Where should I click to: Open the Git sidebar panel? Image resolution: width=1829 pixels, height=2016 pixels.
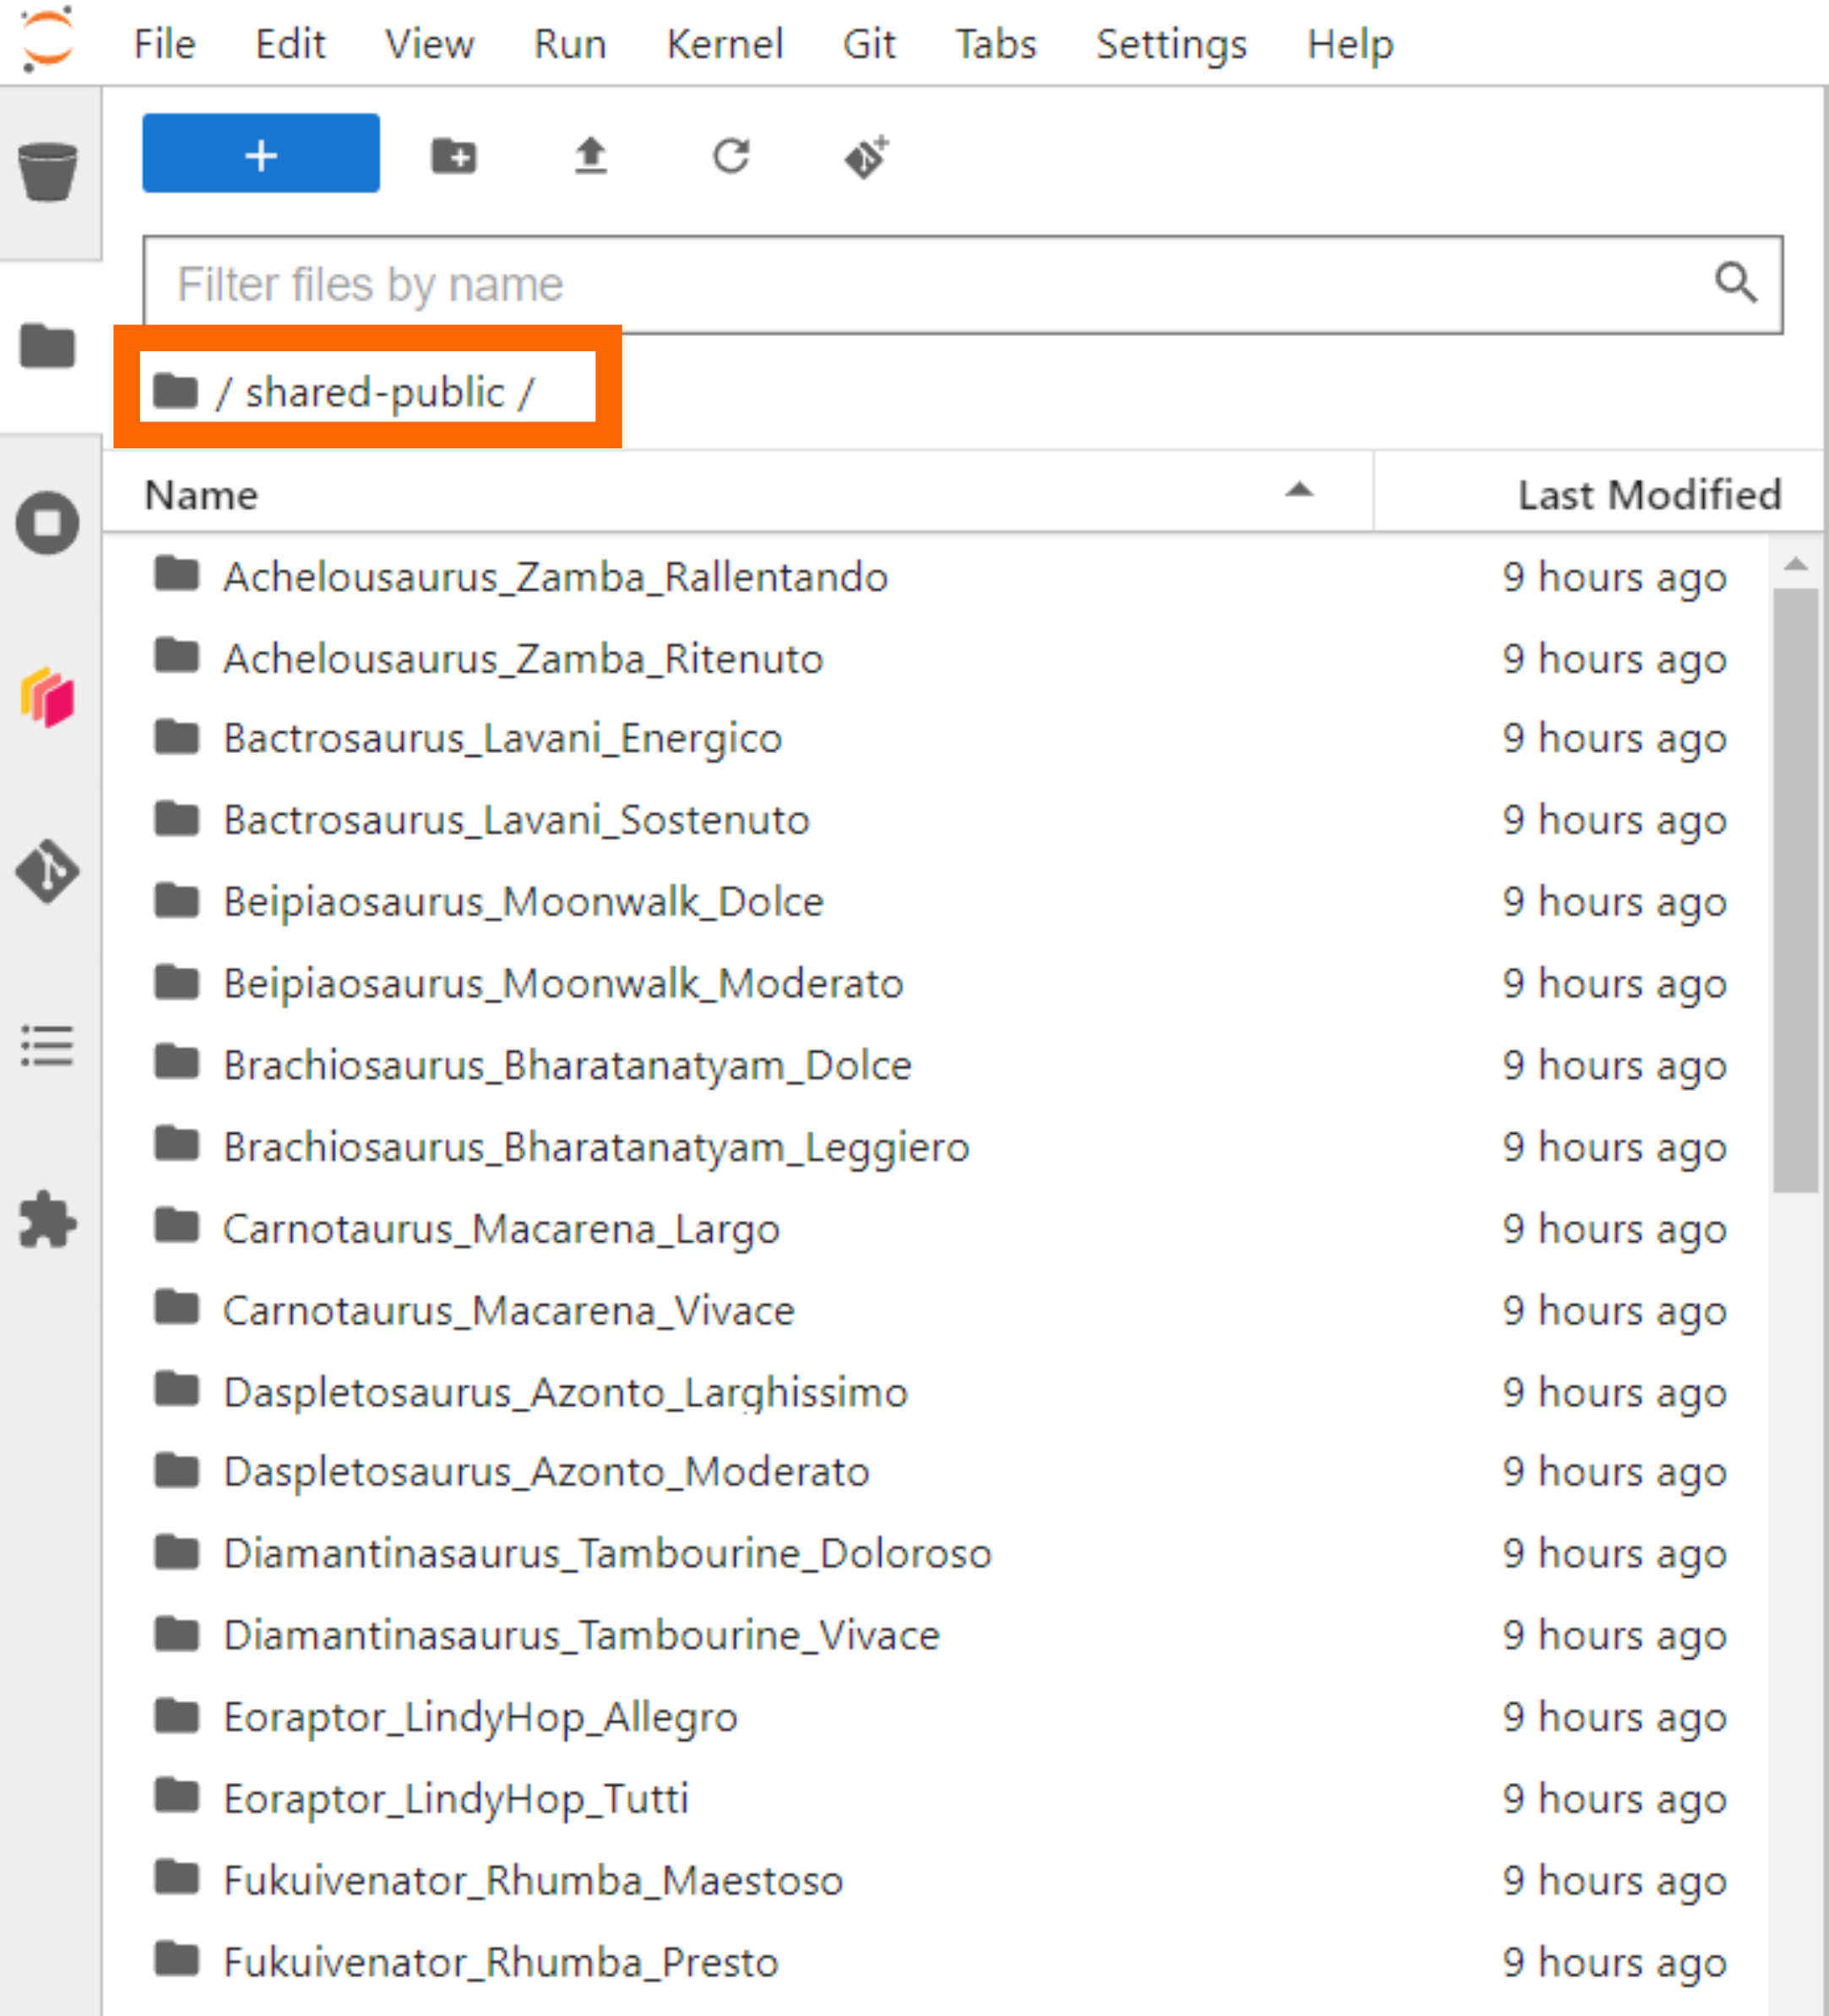click(47, 871)
